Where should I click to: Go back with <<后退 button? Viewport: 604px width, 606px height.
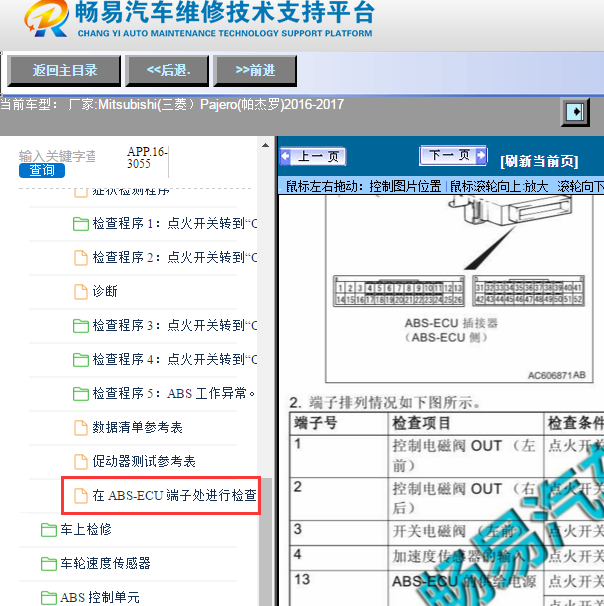[x=167, y=70]
